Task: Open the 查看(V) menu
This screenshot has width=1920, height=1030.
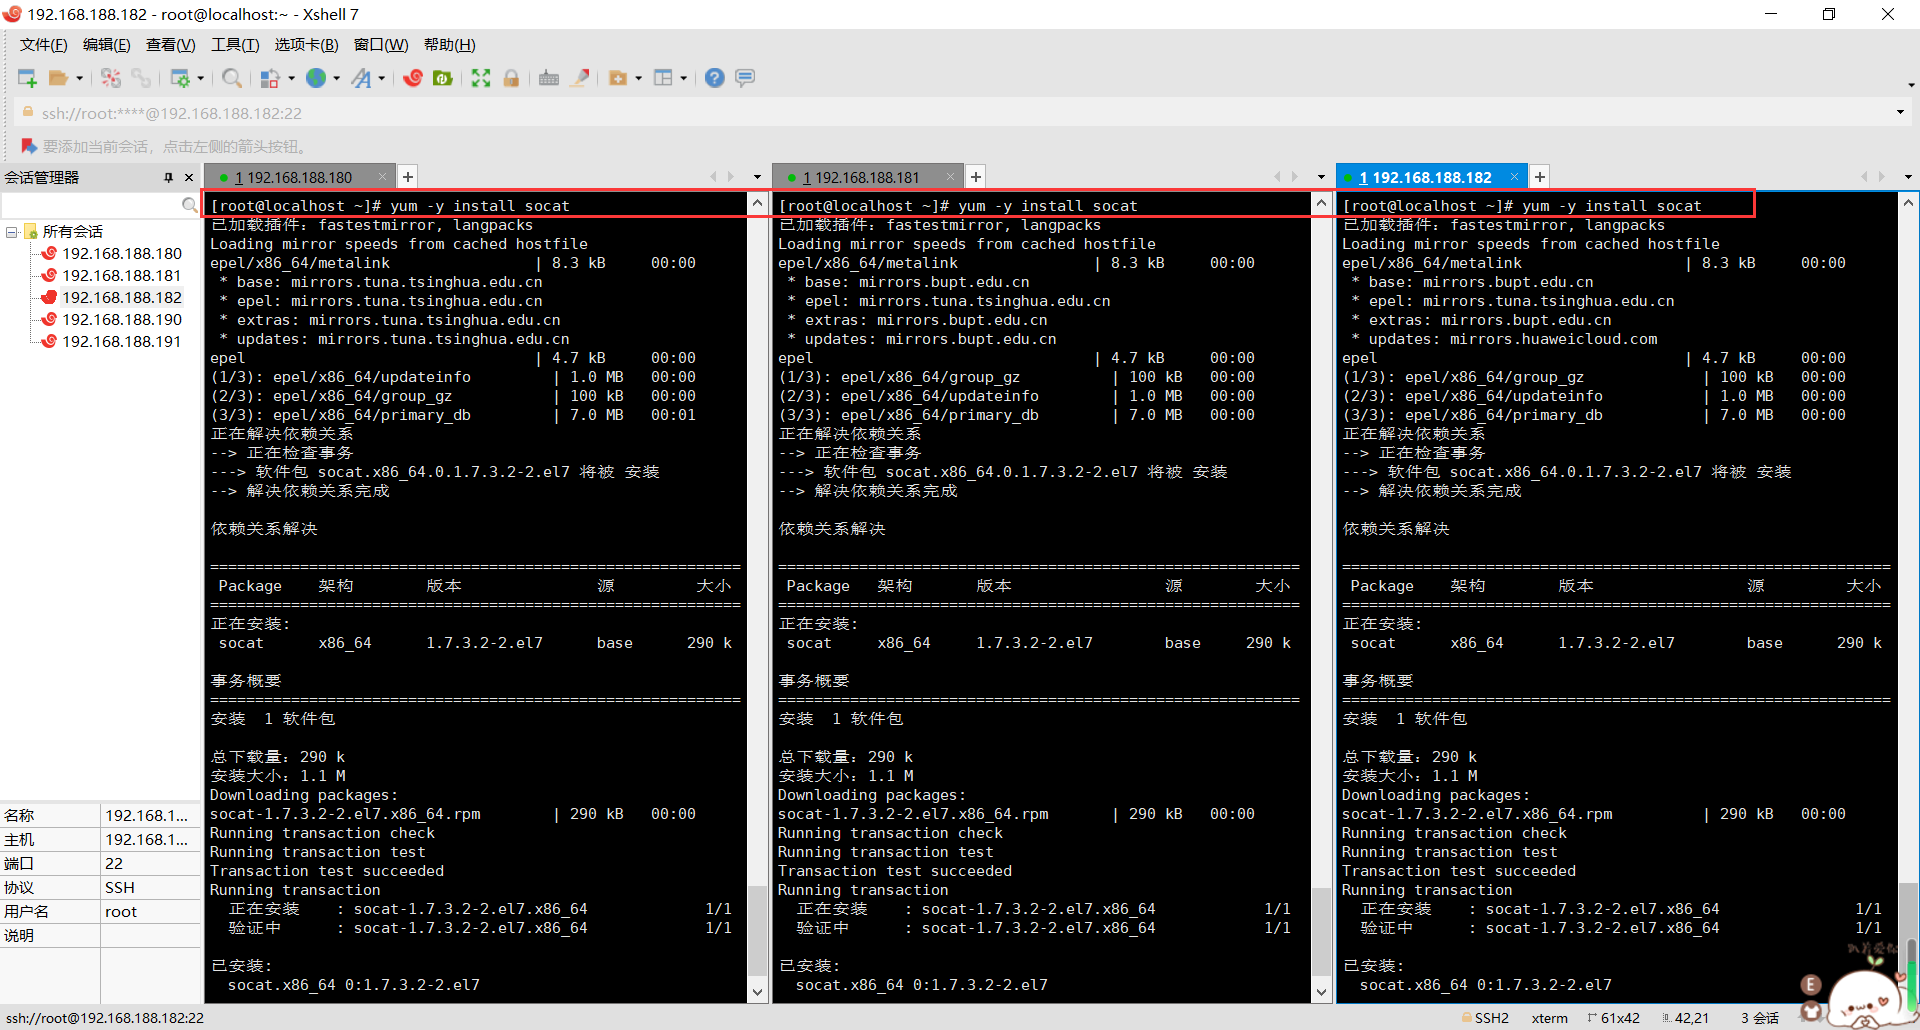Action: click(171, 45)
